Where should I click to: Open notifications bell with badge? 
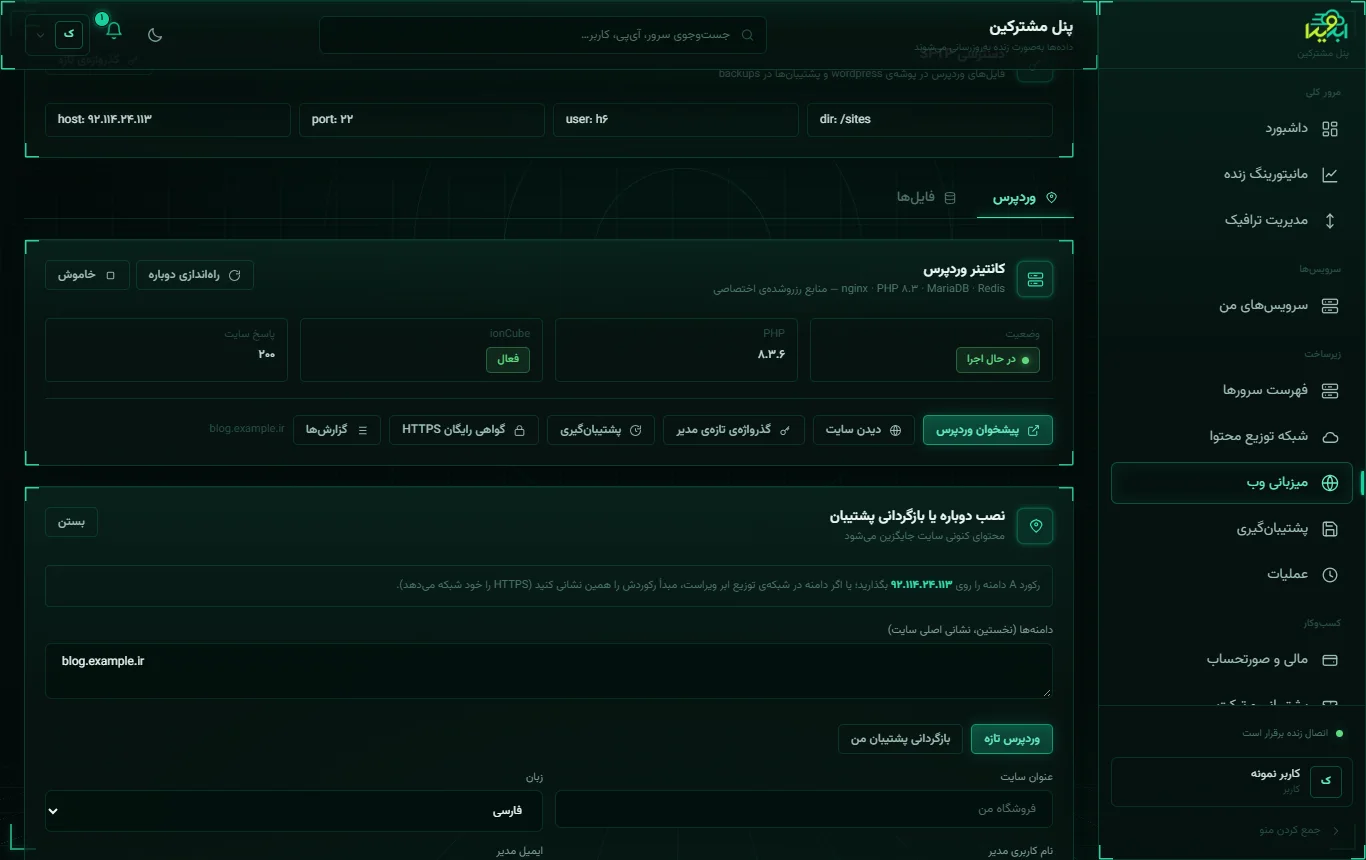click(x=113, y=30)
